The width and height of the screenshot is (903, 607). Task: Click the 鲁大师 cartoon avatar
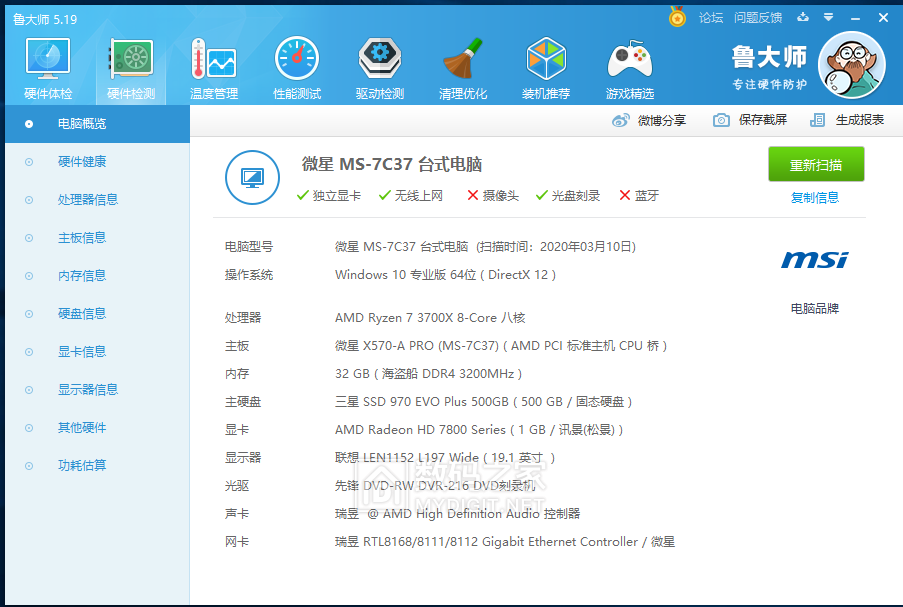(851, 65)
